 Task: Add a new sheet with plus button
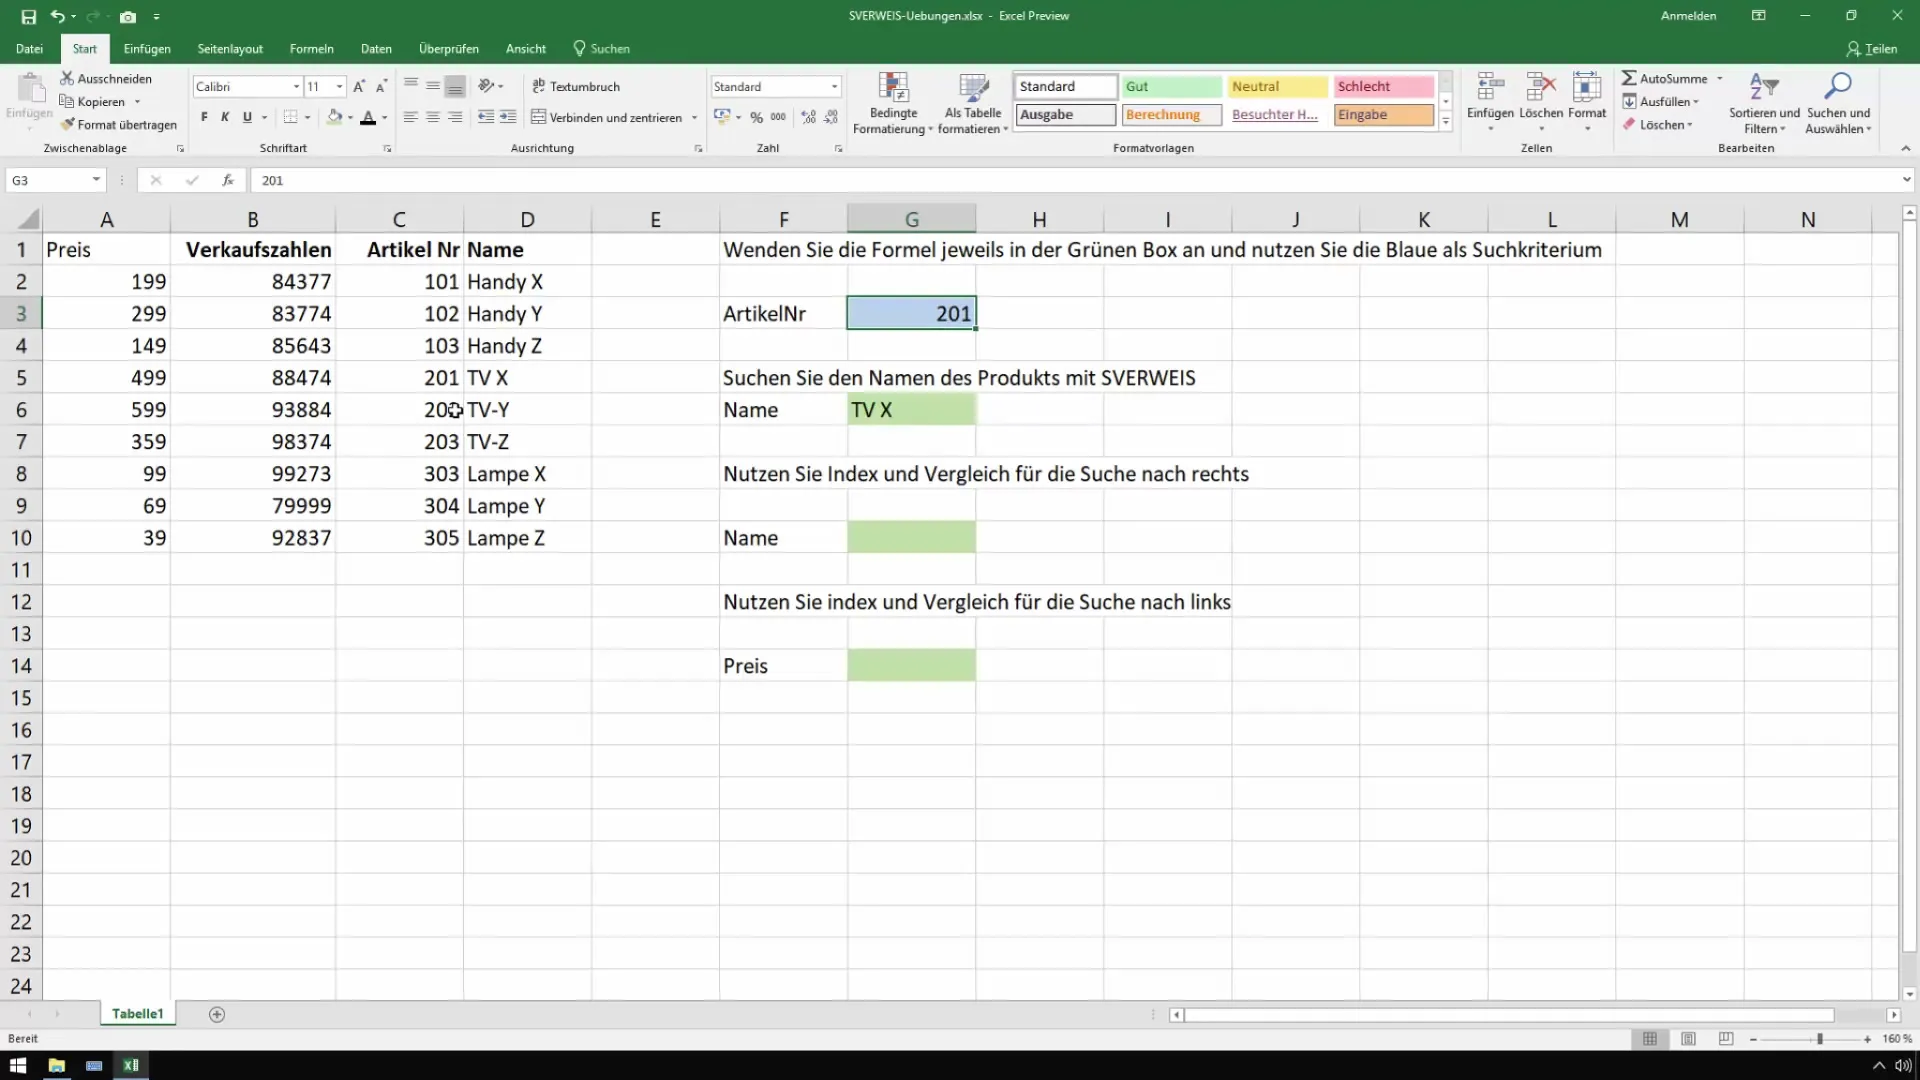pos(217,1014)
